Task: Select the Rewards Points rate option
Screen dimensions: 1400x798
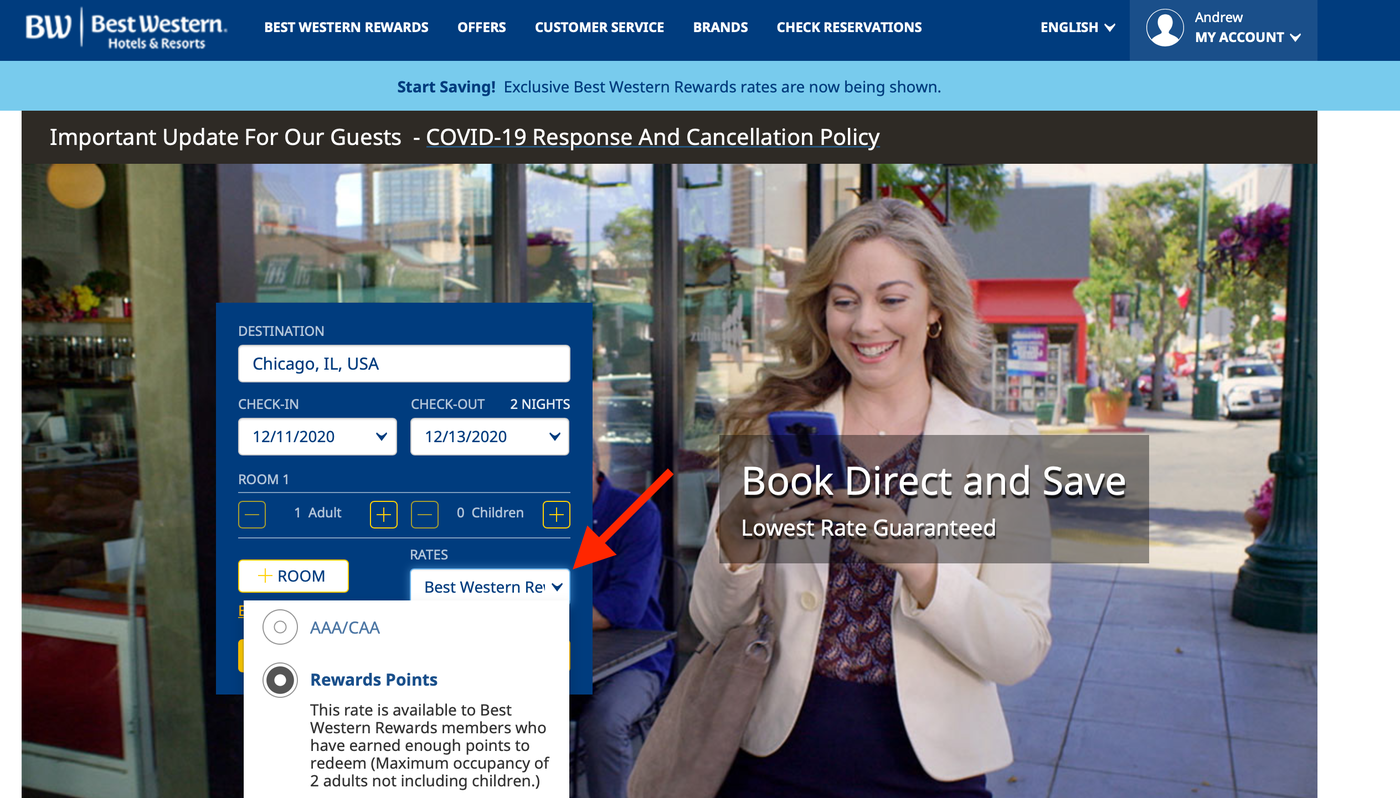Action: 374,679
